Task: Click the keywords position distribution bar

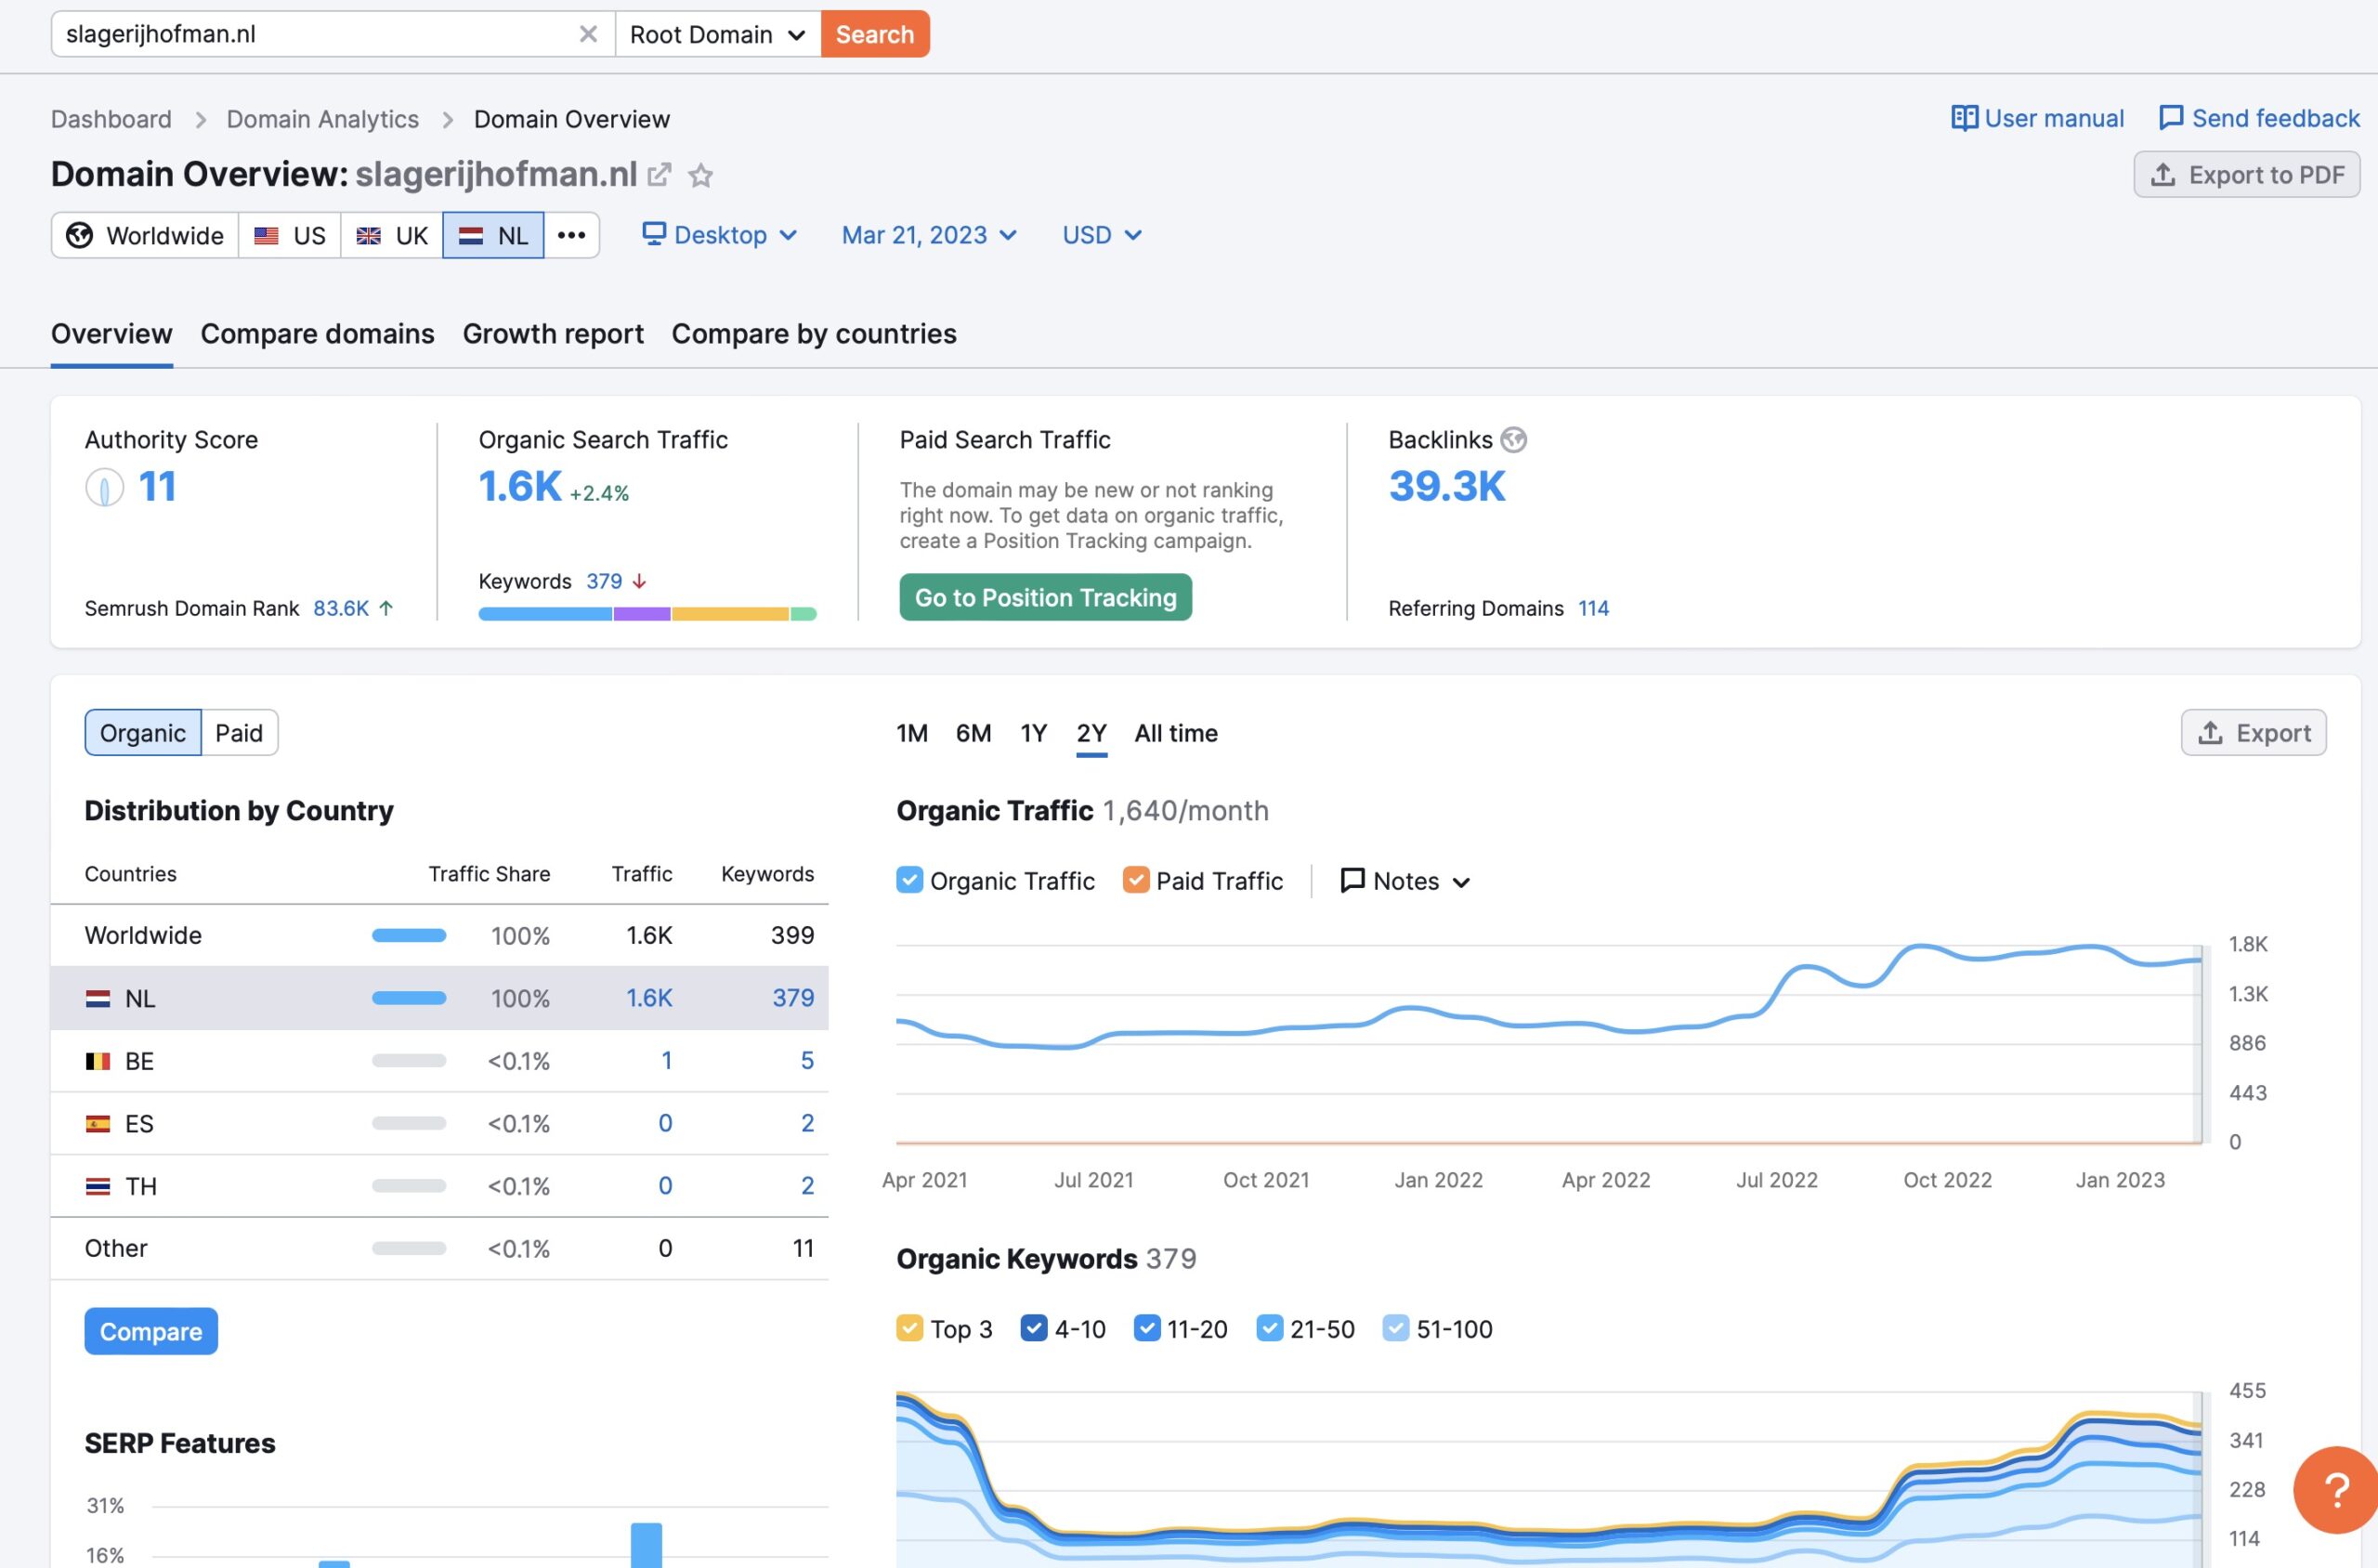Action: [x=647, y=614]
